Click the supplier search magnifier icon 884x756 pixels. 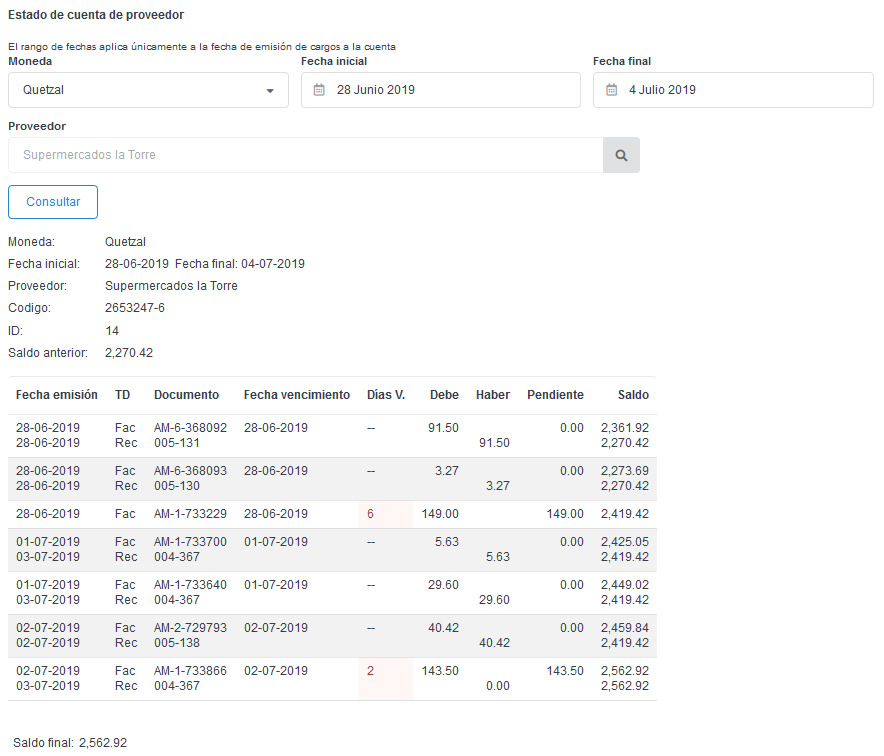[621, 155]
